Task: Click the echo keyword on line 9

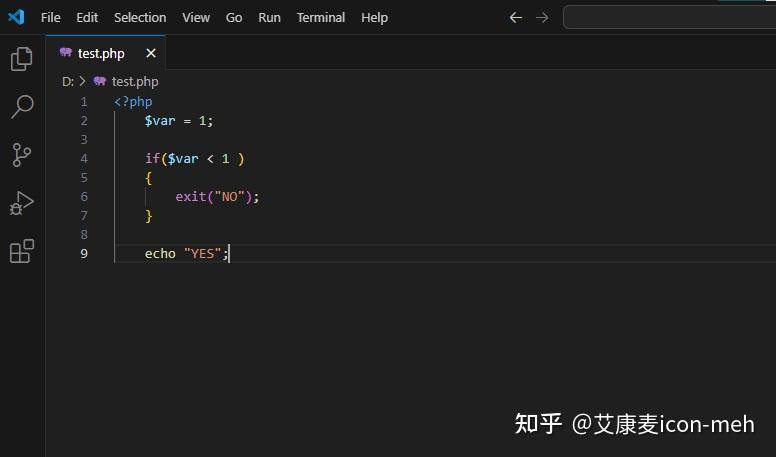Action: pyautogui.click(x=160, y=254)
